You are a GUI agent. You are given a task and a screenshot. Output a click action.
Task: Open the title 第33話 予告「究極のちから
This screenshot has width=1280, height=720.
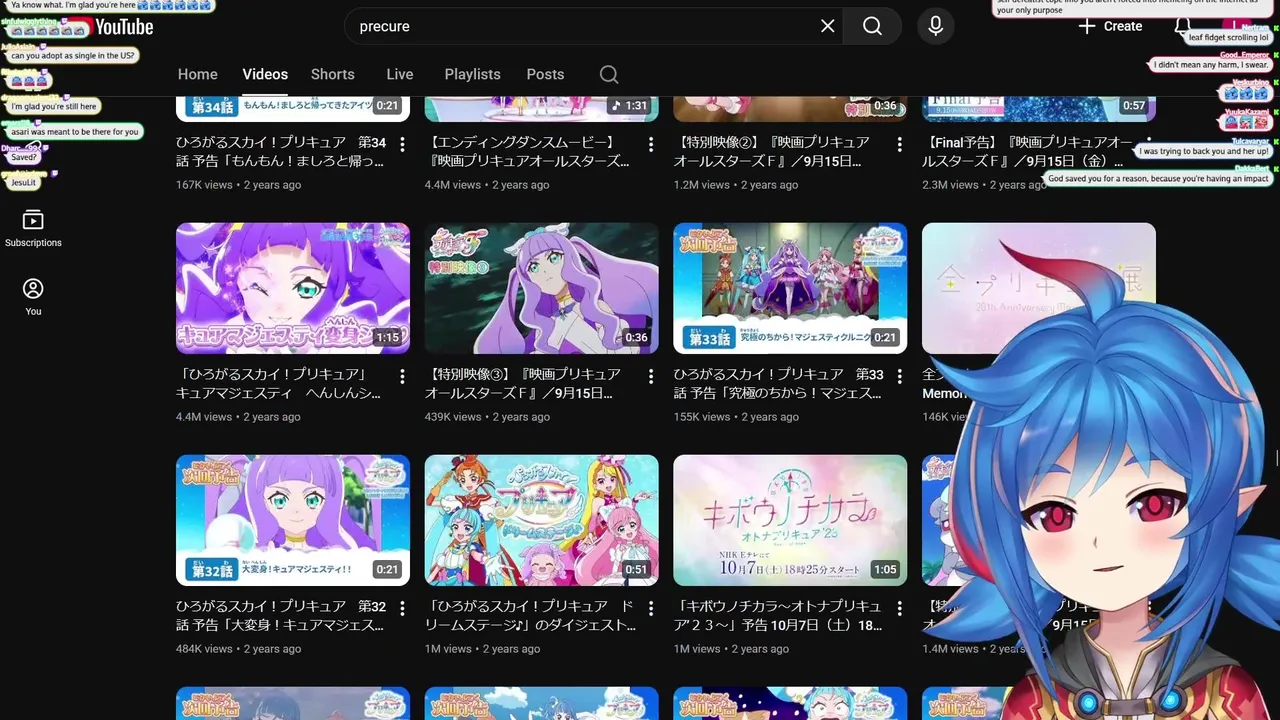[x=779, y=384]
